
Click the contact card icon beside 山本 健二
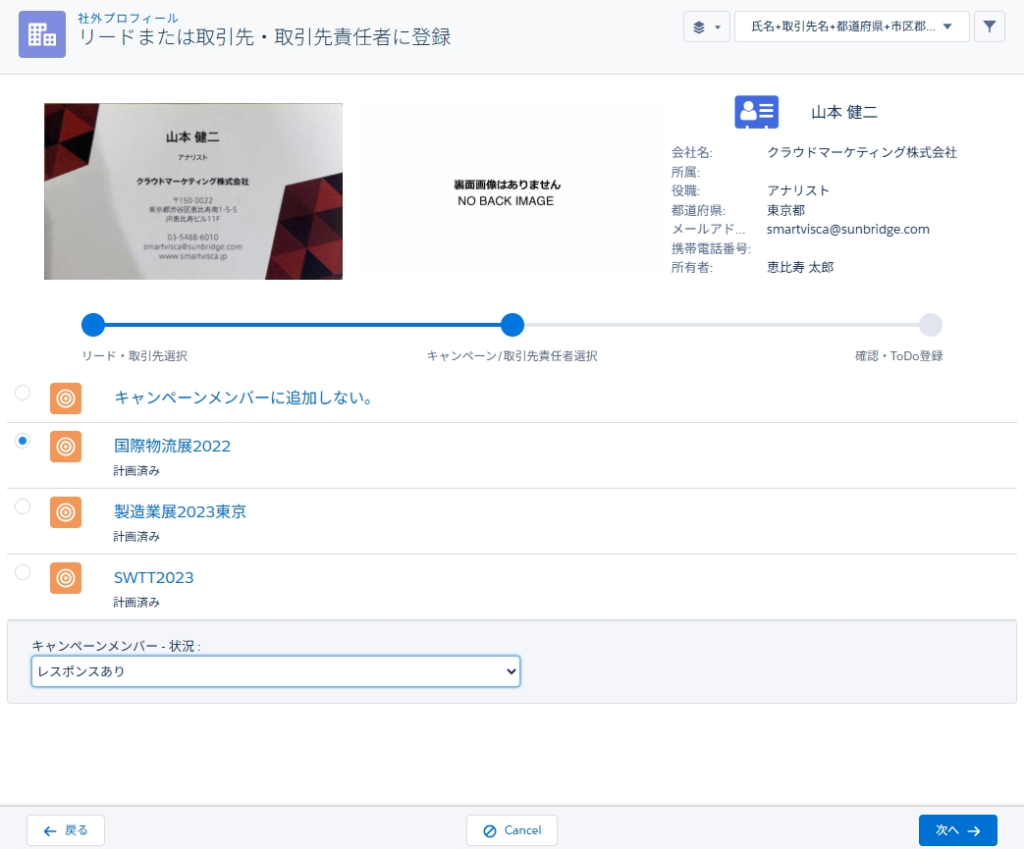tap(756, 112)
